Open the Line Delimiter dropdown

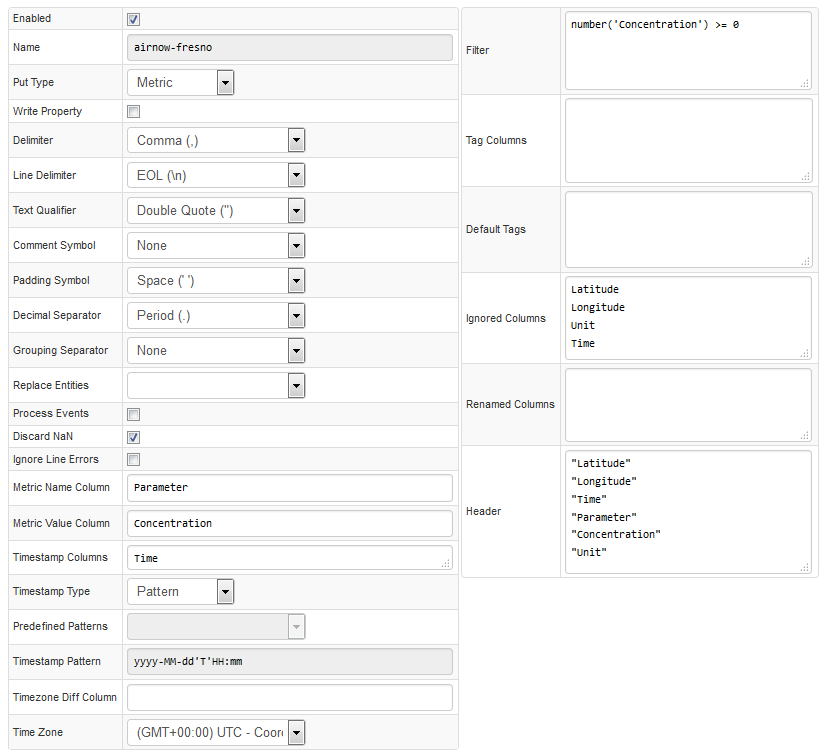click(216, 176)
